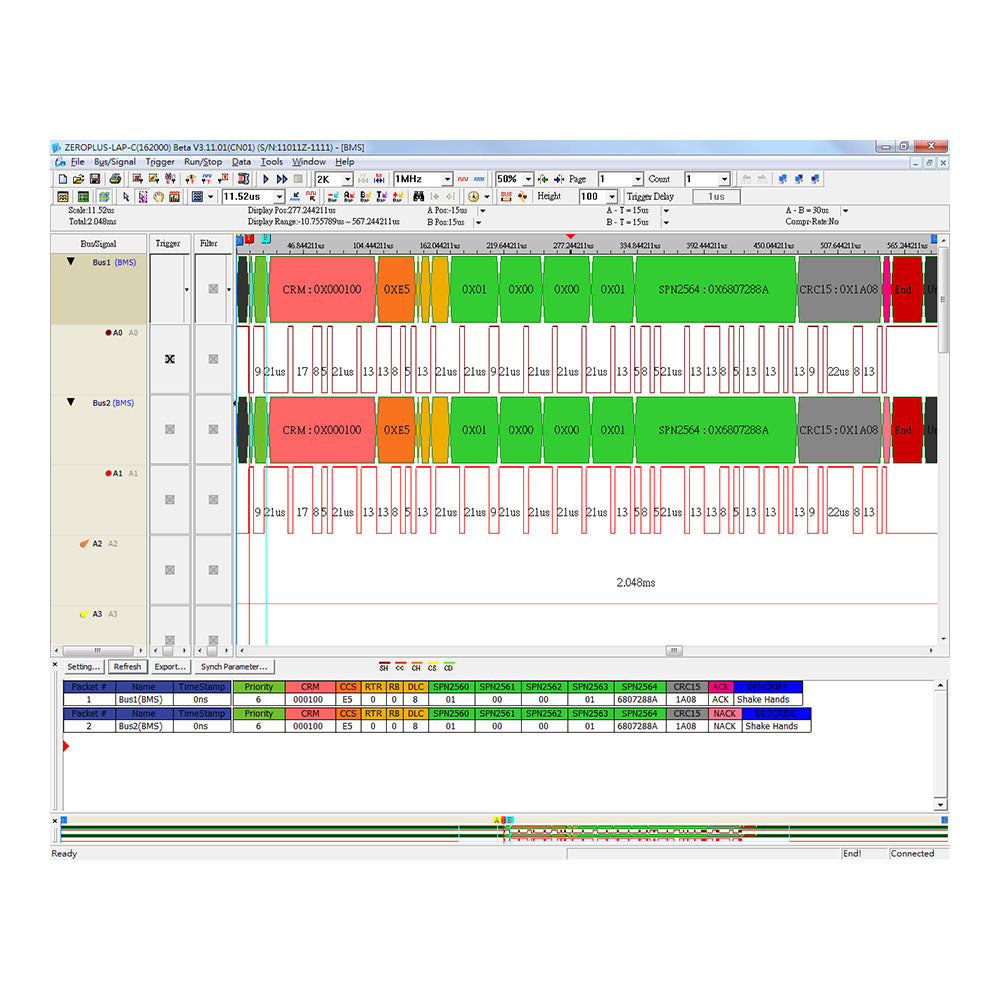The height and width of the screenshot is (1000, 1000).
Task: Collapse the Bus1 signal tree entry
Action: pyautogui.click(x=70, y=262)
